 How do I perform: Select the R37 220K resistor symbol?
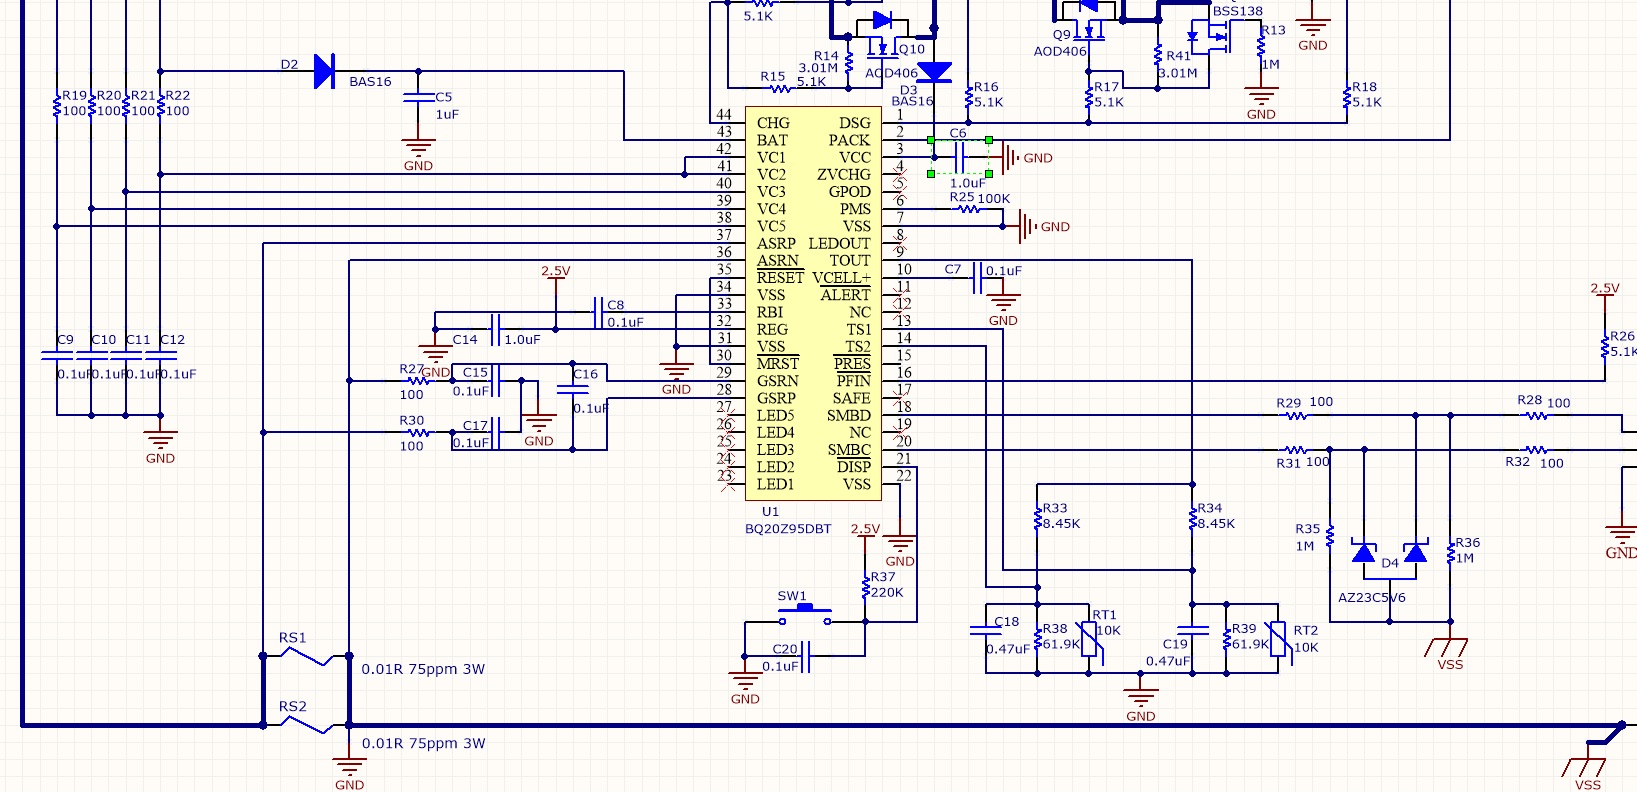(865, 587)
